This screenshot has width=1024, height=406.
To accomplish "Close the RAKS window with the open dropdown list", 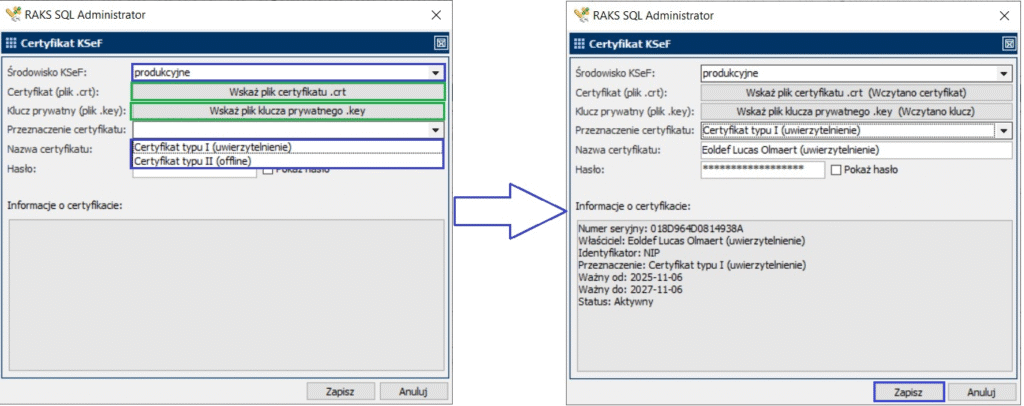I will [x=434, y=16].
